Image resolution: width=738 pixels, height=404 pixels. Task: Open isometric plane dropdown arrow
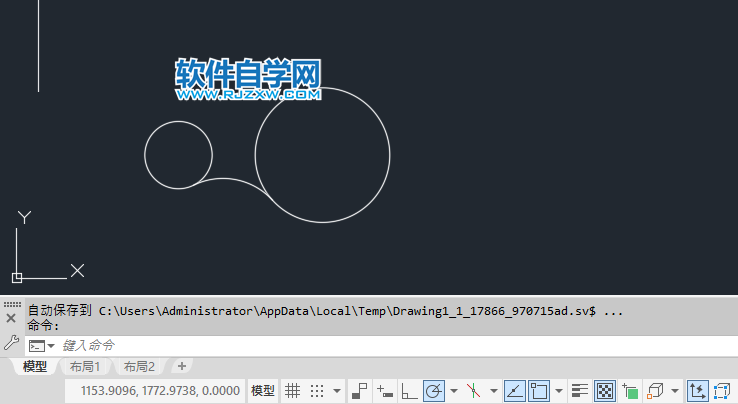[x=494, y=391]
